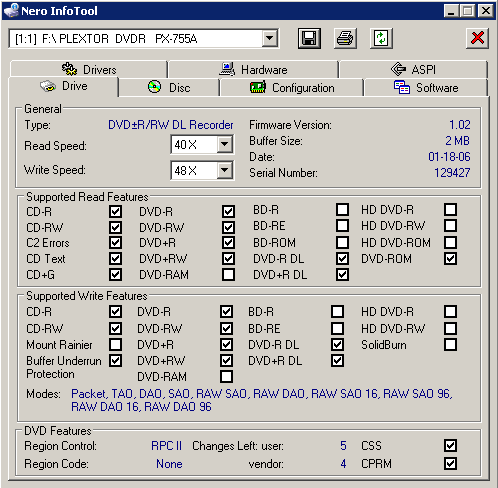This screenshot has height=488, width=498.
Task: Click the Nero InfoTool title bar icon
Action: tap(11, 10)
